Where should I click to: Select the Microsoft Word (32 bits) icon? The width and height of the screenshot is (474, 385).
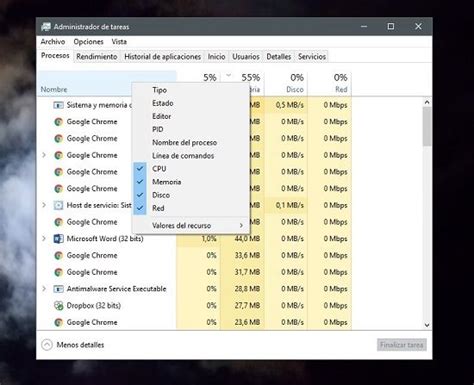pos(58,239)
